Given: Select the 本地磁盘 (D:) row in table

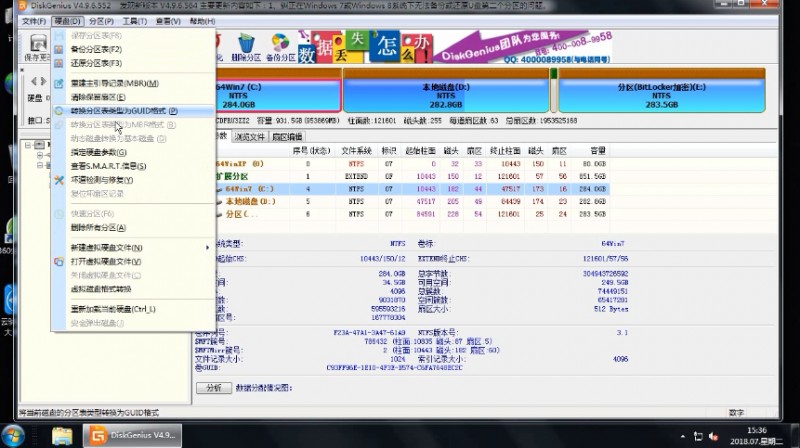Looking at the screenshot, I should pos(411,202).
